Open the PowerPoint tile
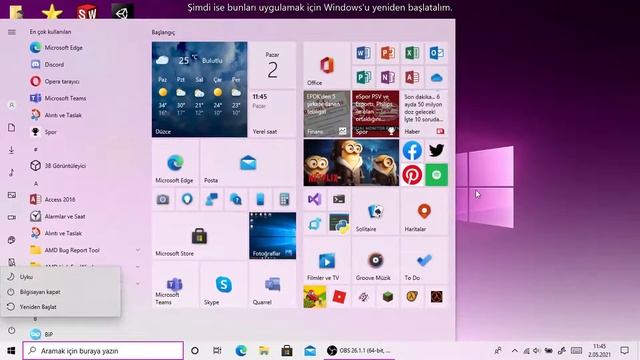640x360 pixels. click(x=387, y=53)
